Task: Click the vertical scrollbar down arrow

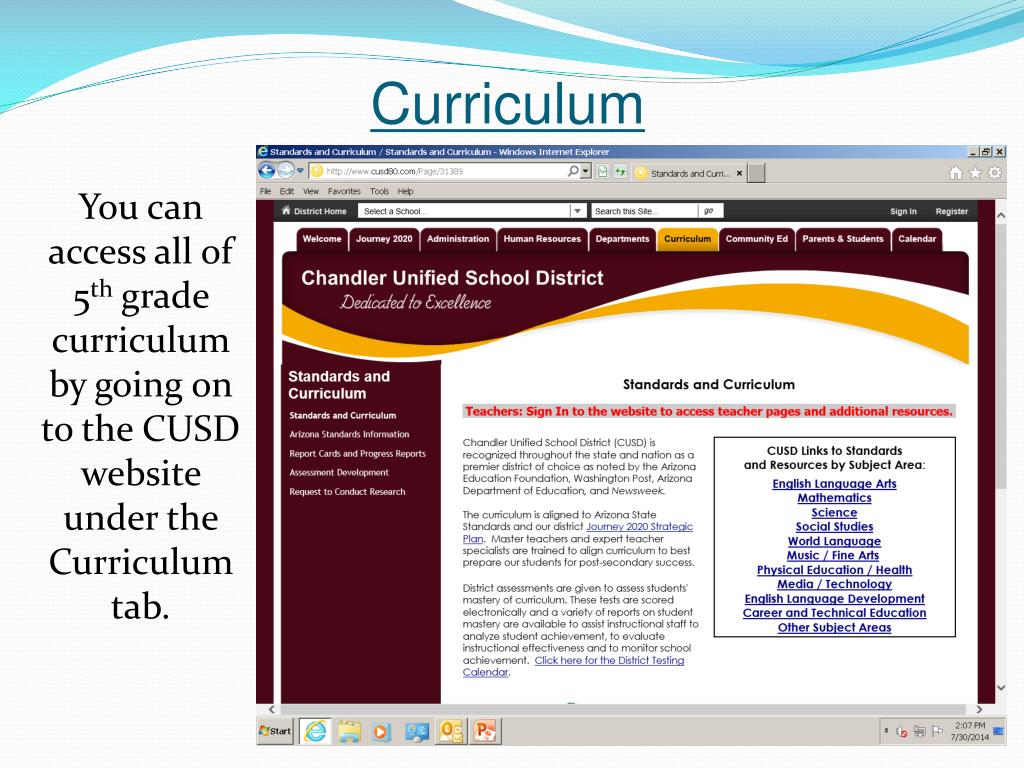Action: (x=1001, y=688)
